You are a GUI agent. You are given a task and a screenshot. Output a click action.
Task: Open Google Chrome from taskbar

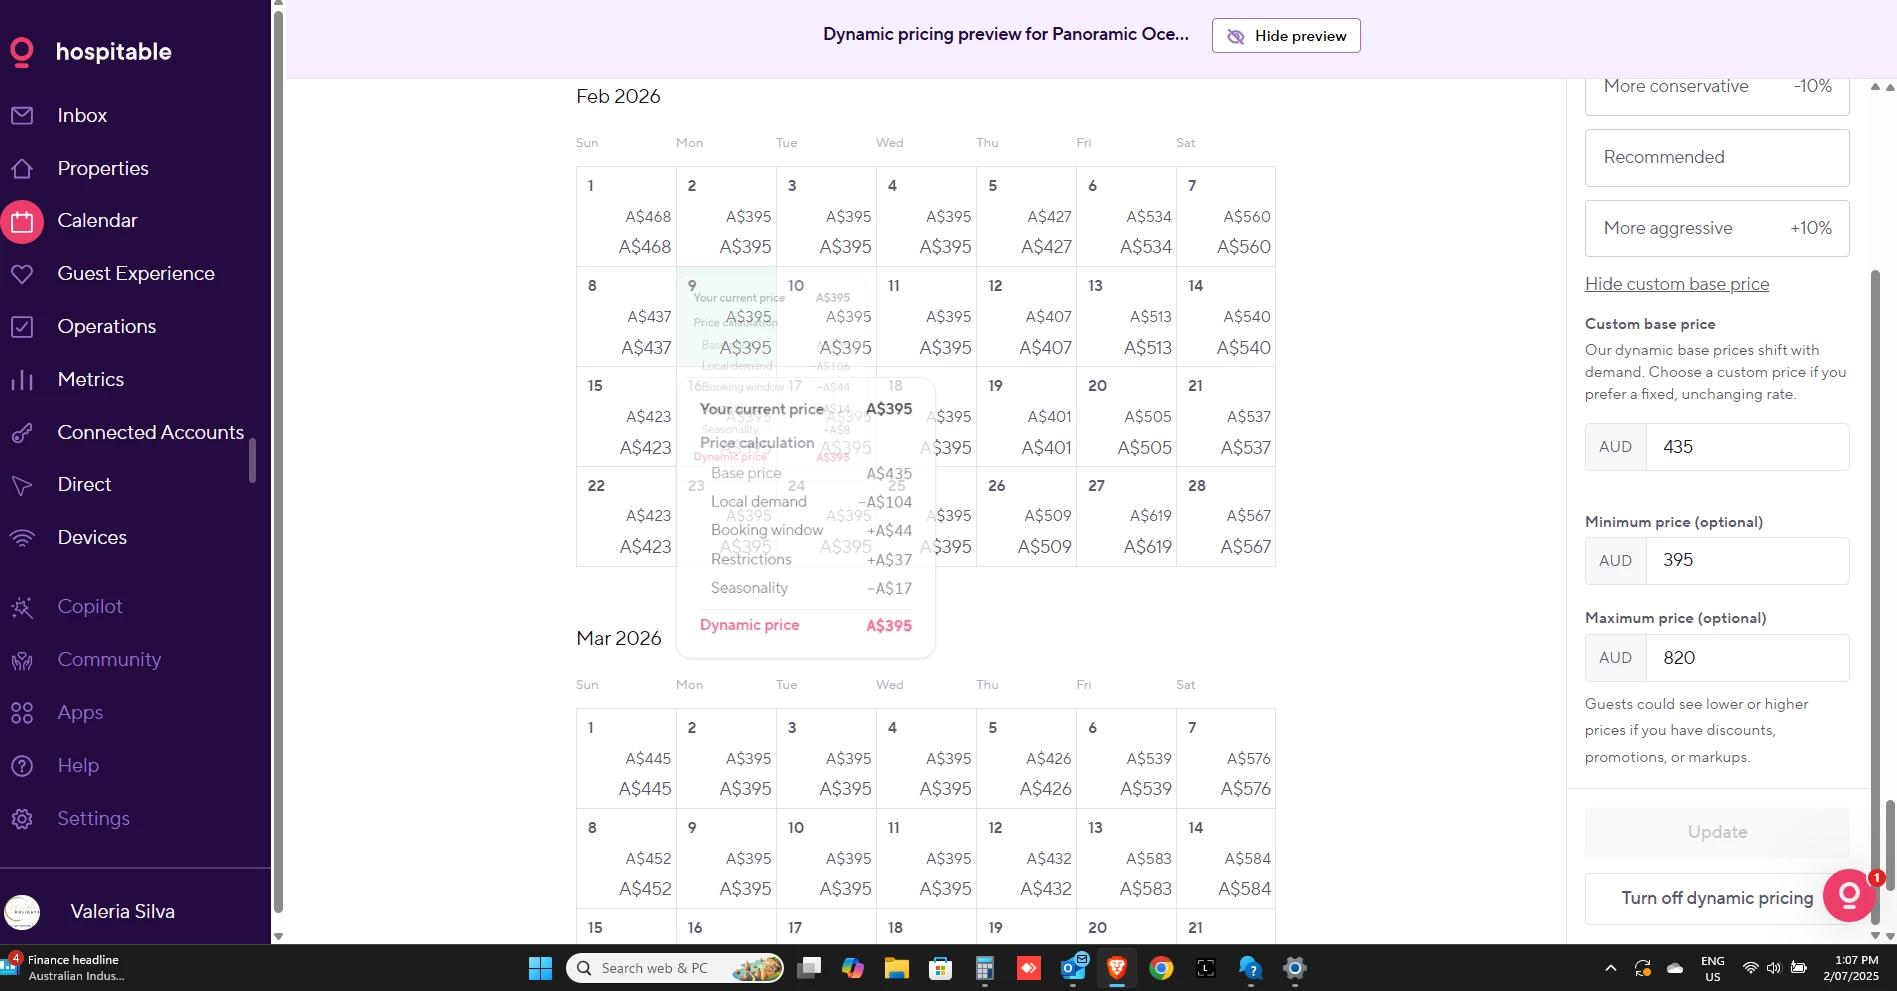(1161, 968)
